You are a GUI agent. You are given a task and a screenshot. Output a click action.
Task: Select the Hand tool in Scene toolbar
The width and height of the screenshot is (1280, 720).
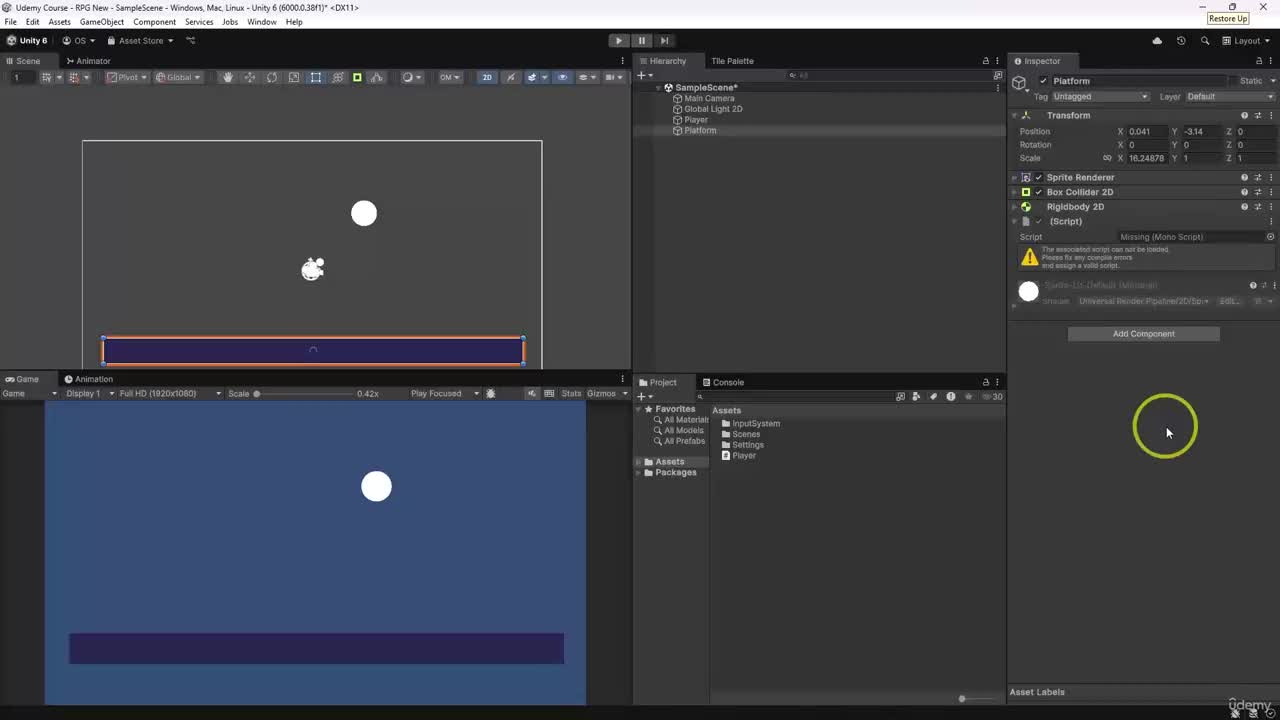[x=227, y=77]
